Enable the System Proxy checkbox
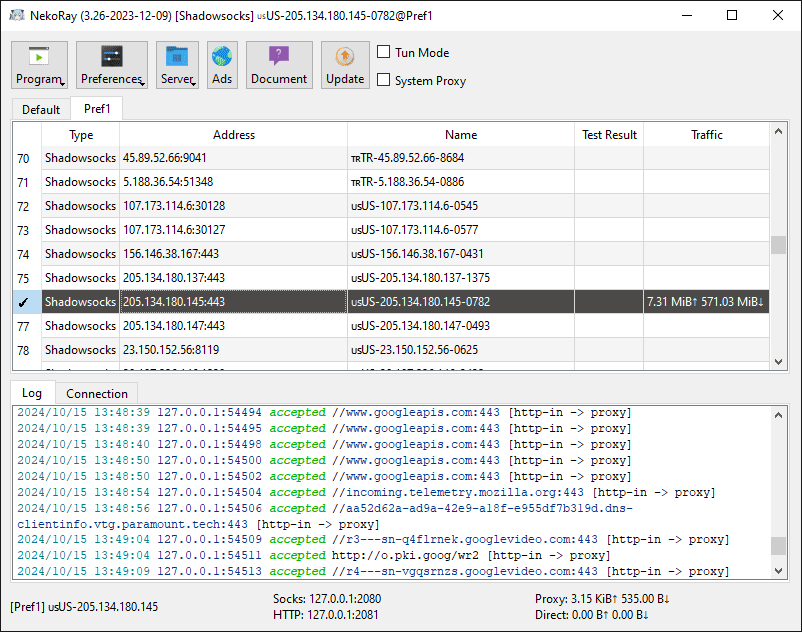This screenshot has height=632, width=802. pos(384,80)
